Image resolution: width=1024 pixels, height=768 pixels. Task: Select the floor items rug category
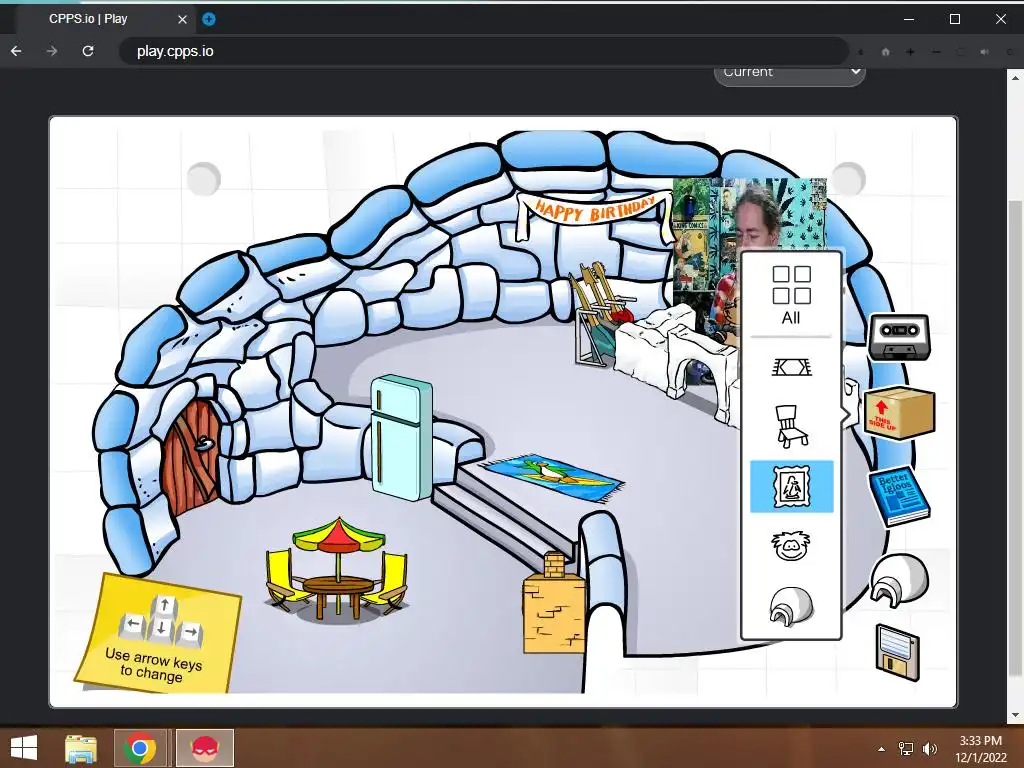click(792, 368)
